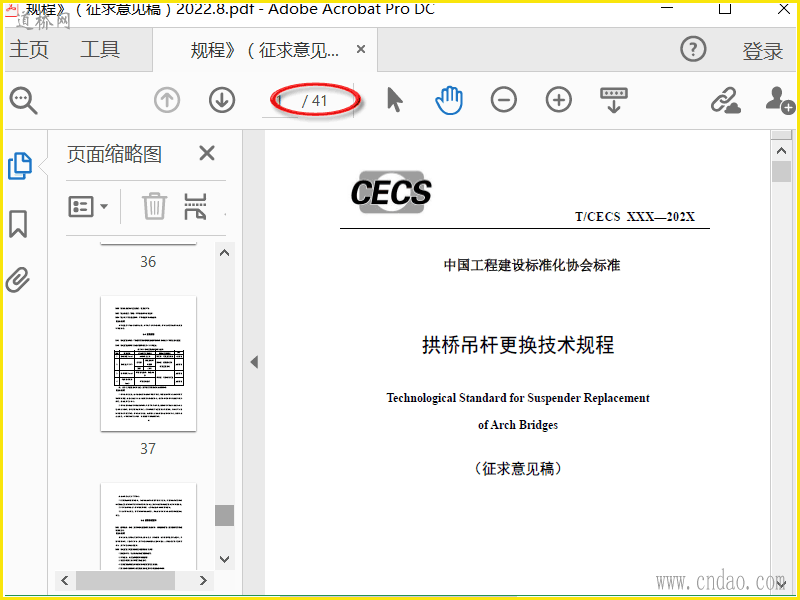800x600 pixels.
Task: Go to previous page with up arrow
Action: 167,101
